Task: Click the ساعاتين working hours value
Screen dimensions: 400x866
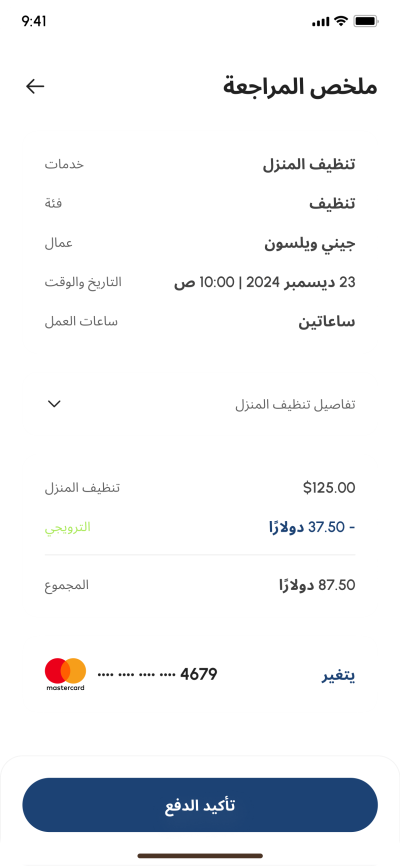Action: (327, 322)
